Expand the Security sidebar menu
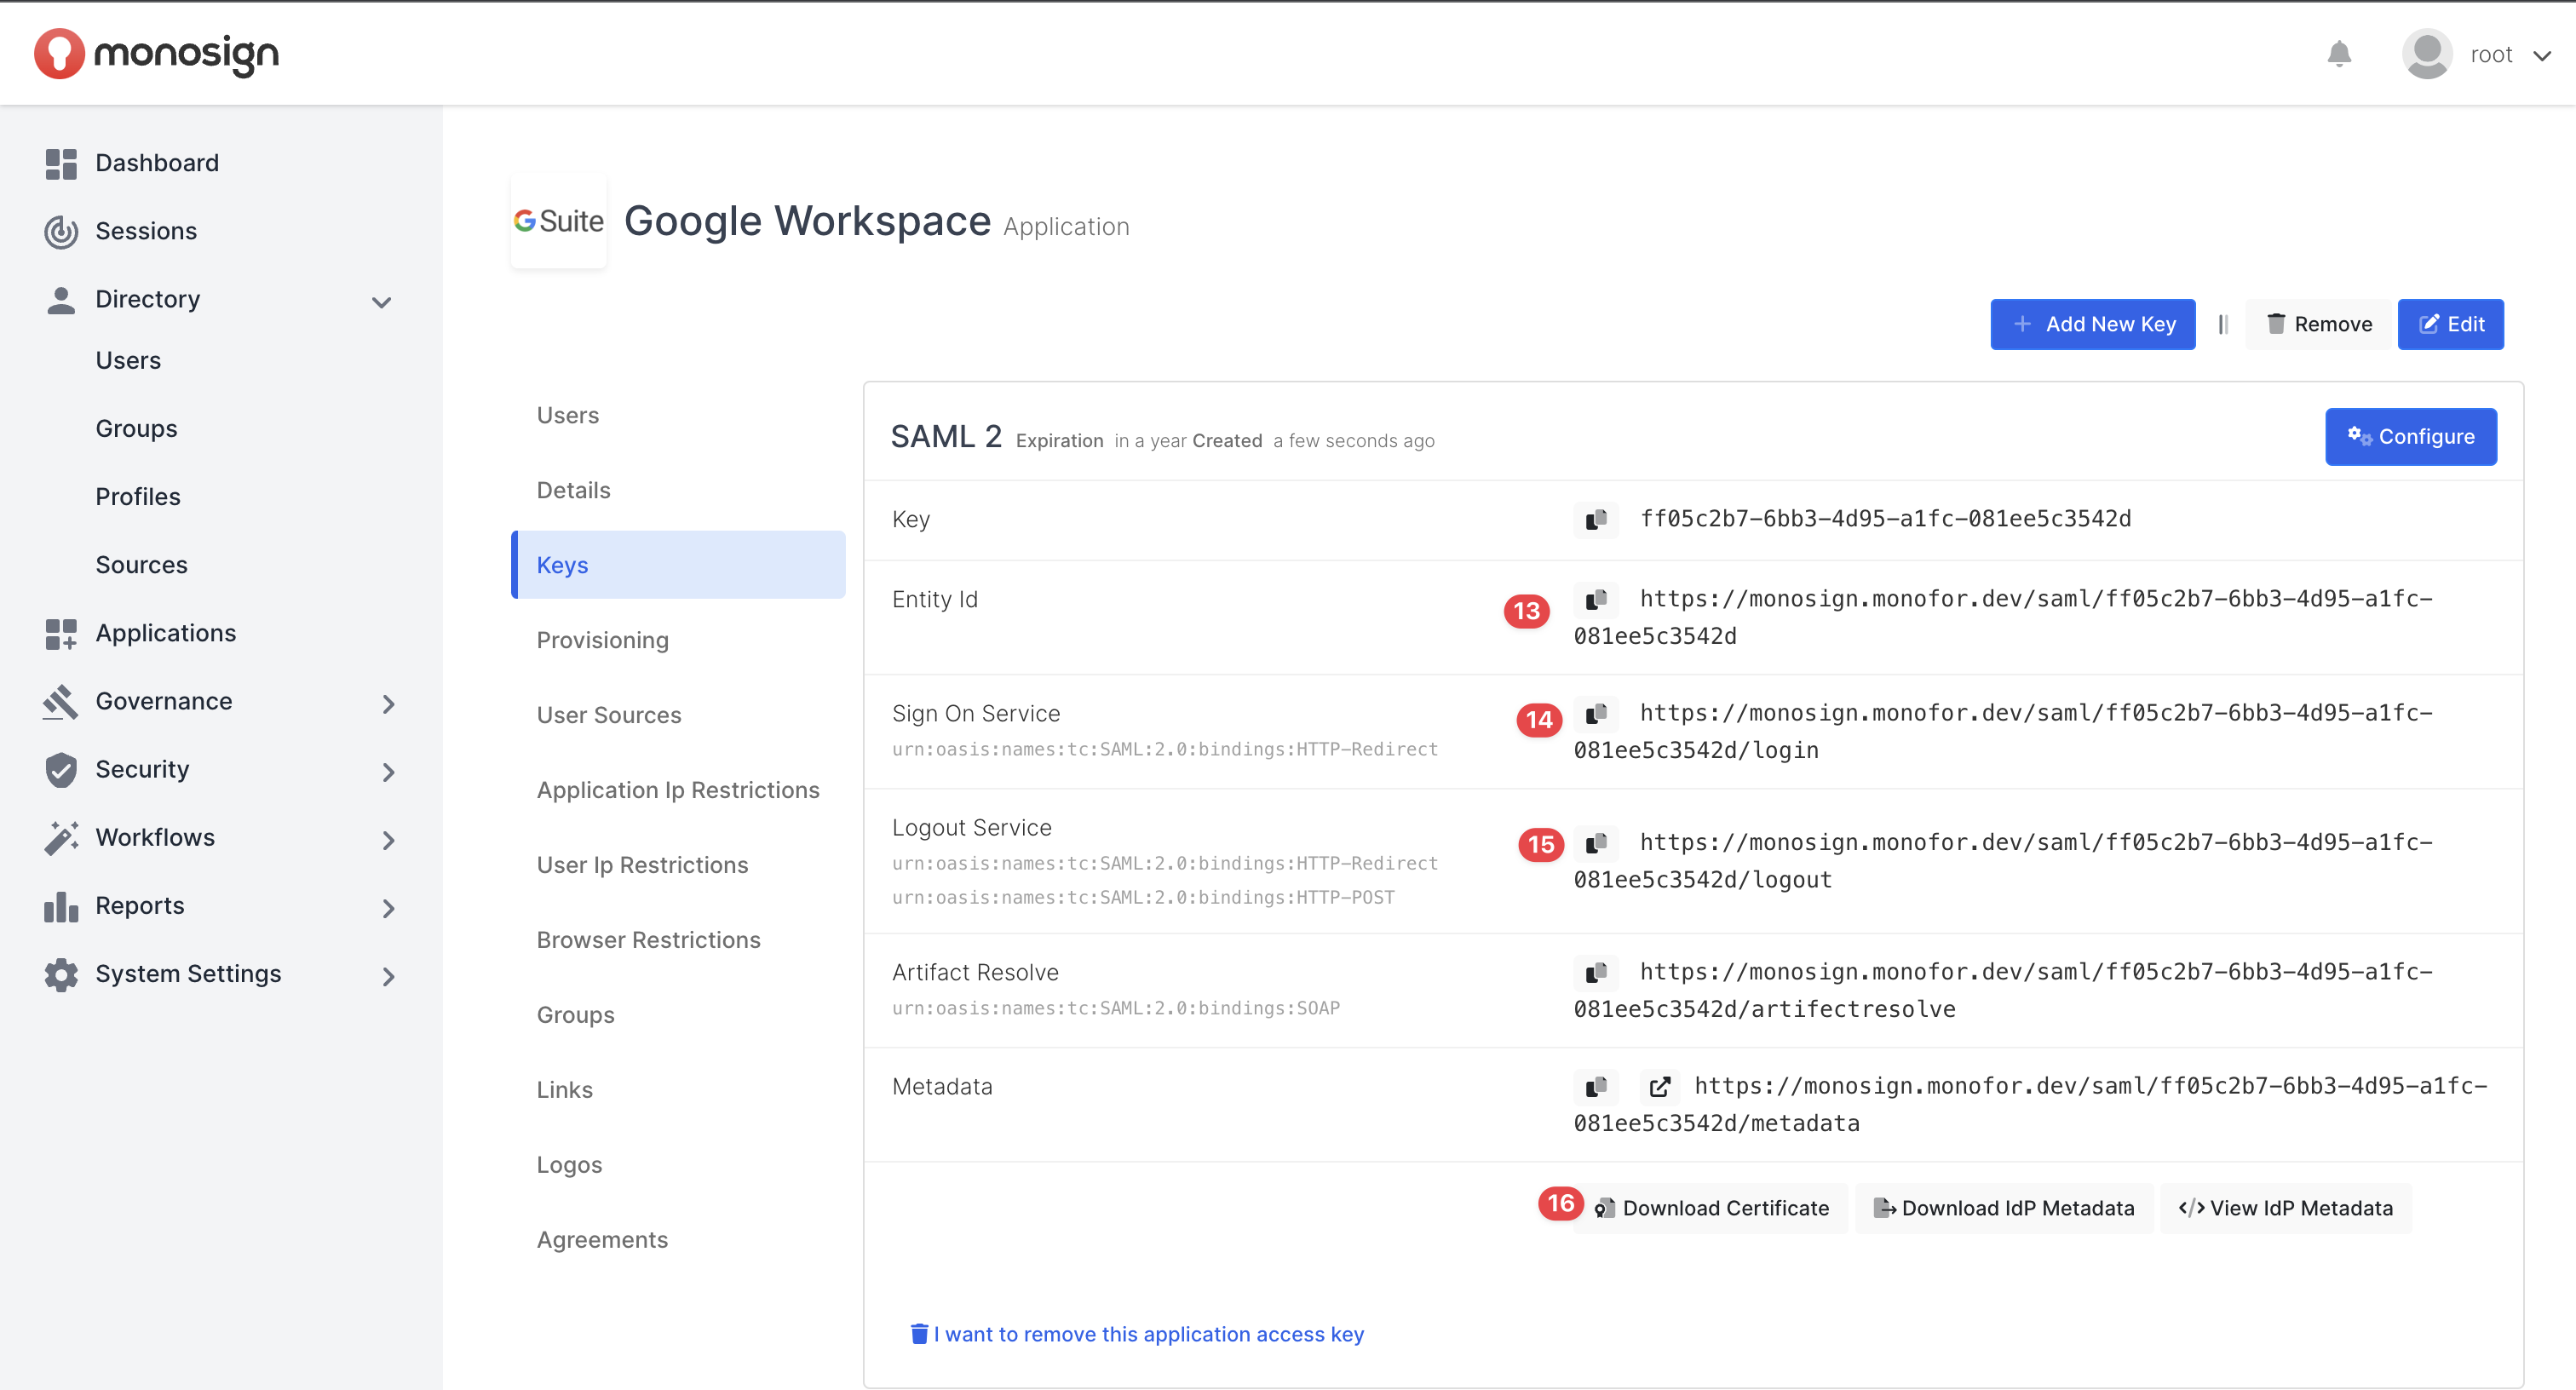Viewport: 2576px width, 1390px height. coord(388,772)
